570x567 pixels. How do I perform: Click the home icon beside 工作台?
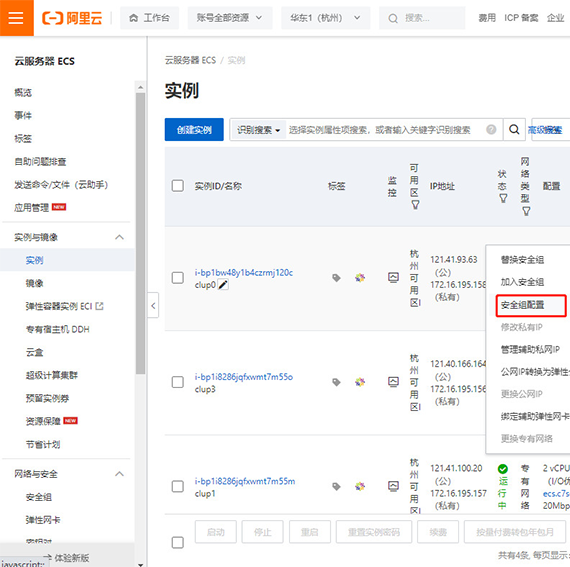[133, 18]
